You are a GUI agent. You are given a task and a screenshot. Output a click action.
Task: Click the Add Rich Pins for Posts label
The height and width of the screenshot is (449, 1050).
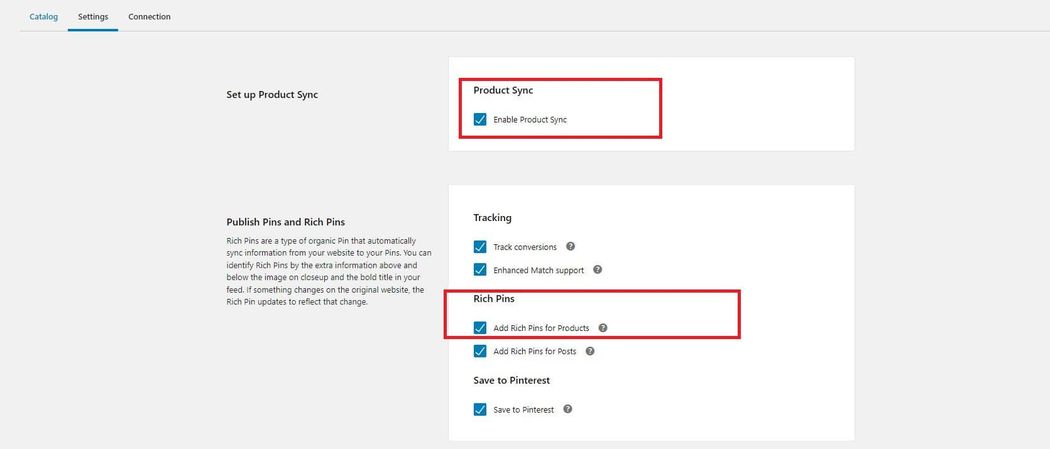point(534,351)
